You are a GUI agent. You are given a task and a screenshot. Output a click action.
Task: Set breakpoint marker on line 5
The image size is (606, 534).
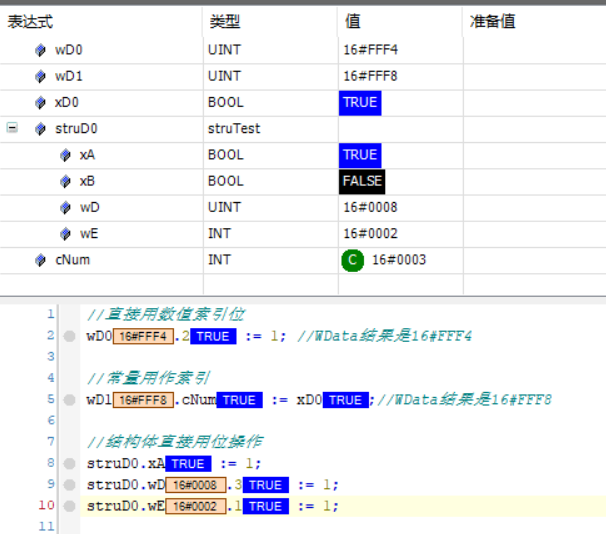[70, 400]
